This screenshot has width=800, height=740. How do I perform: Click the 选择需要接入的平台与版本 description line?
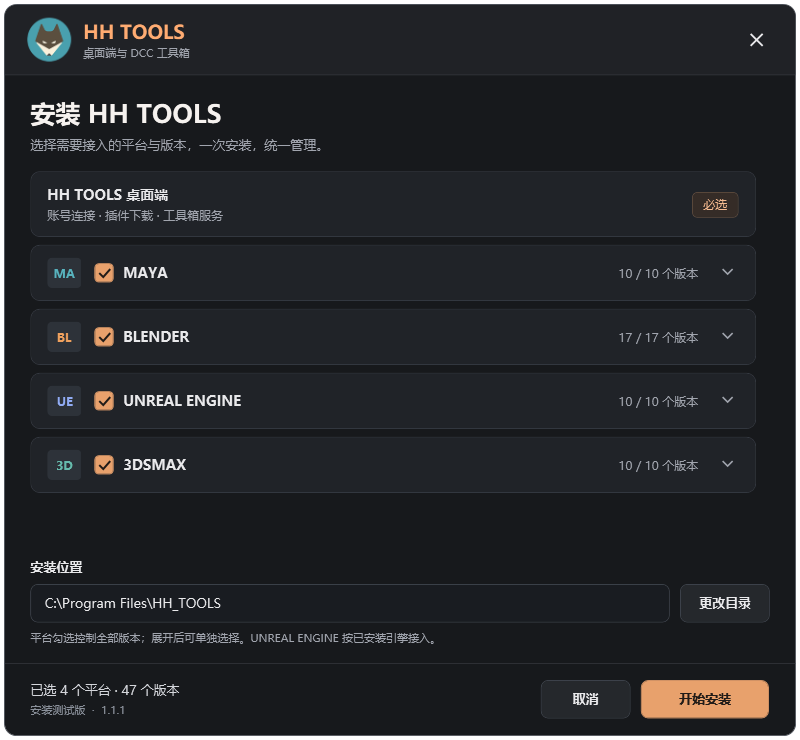tap(177, 145)
